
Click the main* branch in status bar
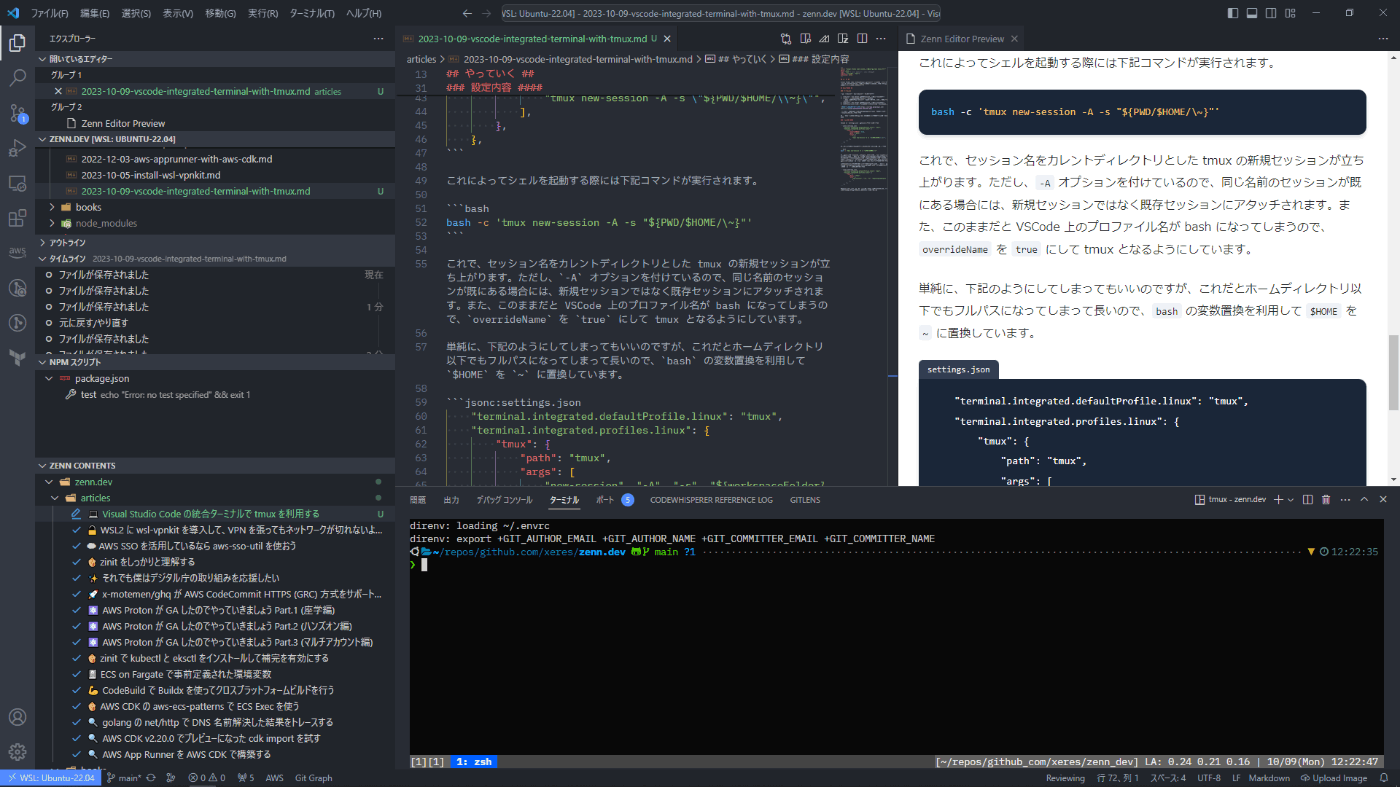(124, 778)
